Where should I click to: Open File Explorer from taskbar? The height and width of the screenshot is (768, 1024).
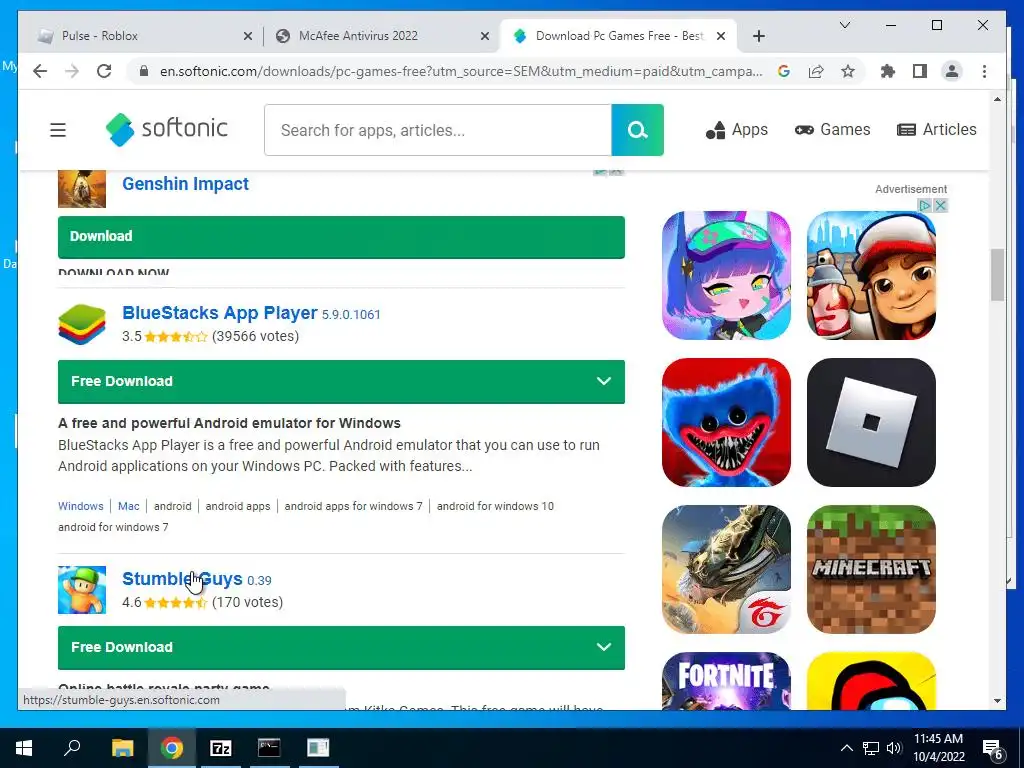(x=122, y=748)
